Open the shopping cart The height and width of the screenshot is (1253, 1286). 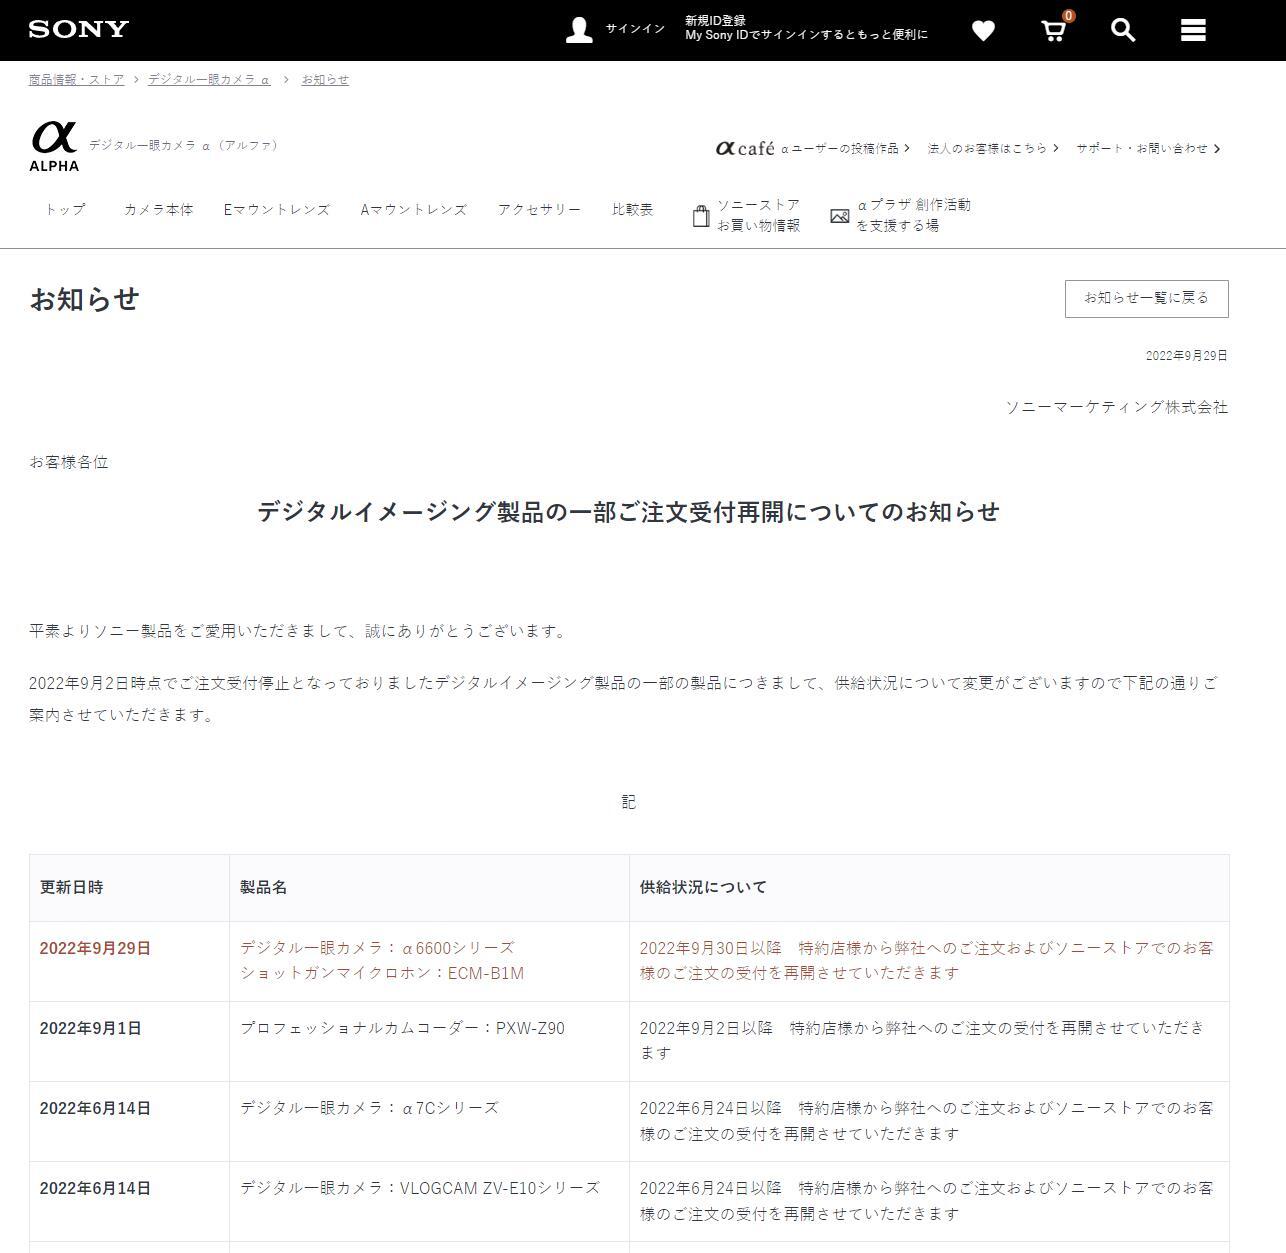point(1053,31)
